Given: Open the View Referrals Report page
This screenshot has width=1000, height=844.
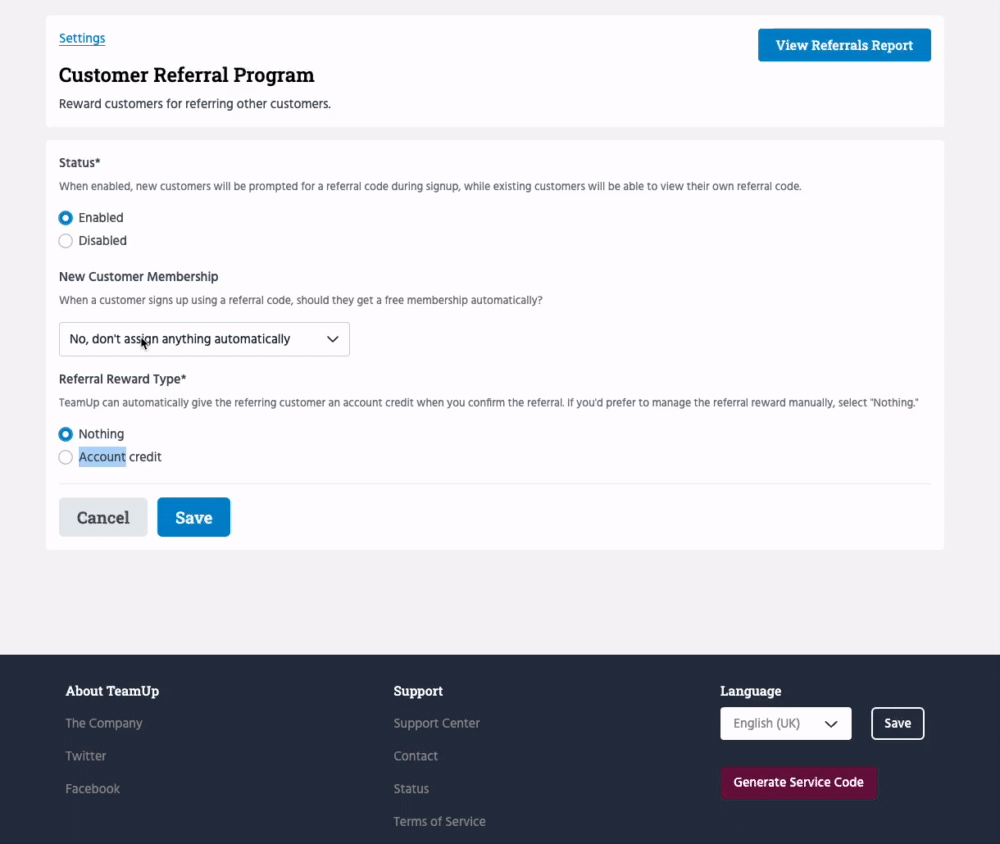Looking at the screenshot, I should pyautogui.click(x=844, y=45).
